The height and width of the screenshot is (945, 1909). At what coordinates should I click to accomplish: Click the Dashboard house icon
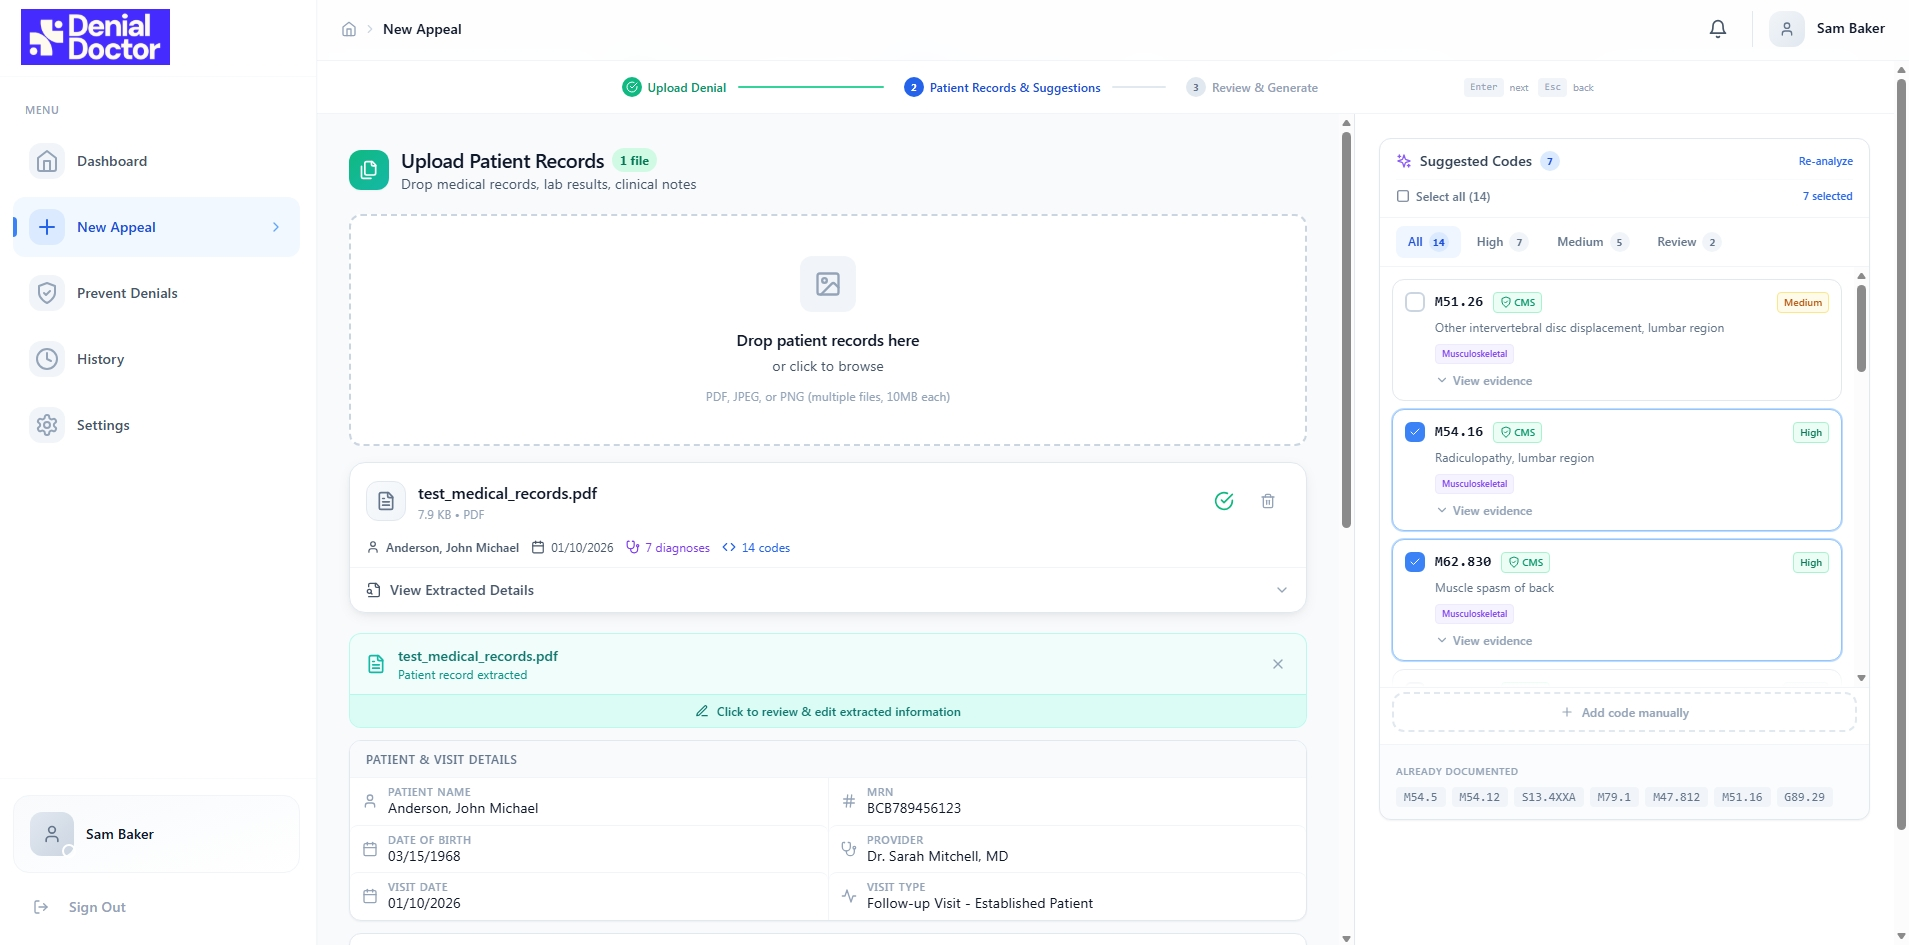pyautogui.click(x=47, y=161)
